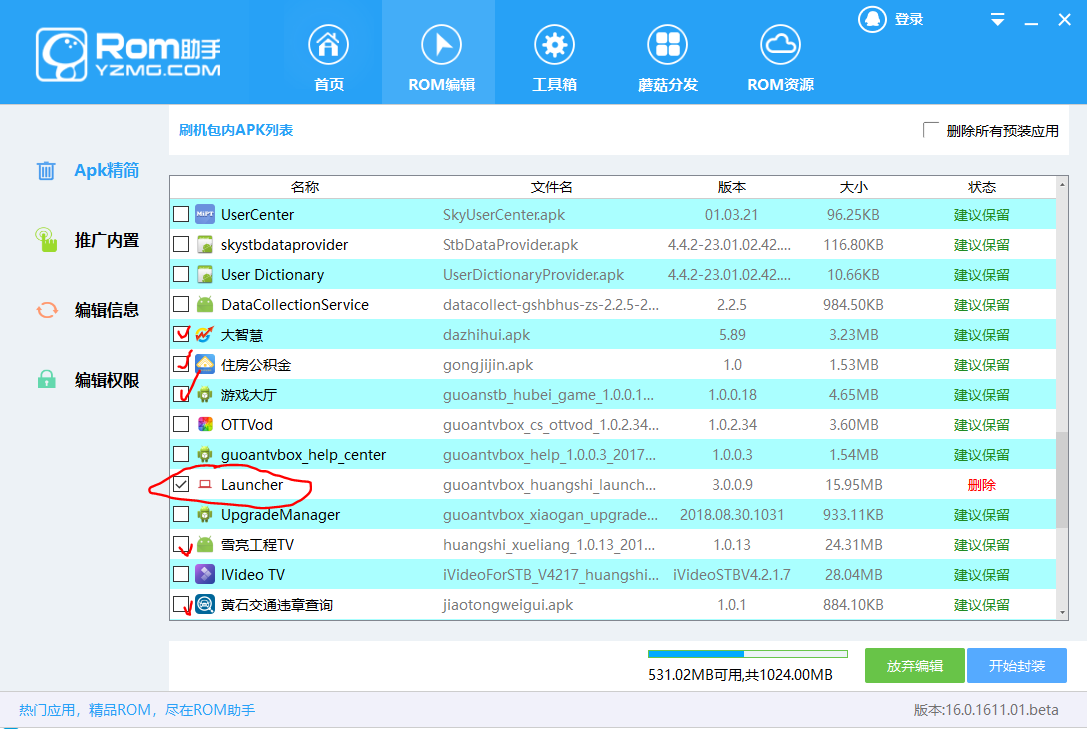Image resolution: width=1087 pixels, height=729 pixels.
Task: Click the IVideo TV app icon
Action: (205, 574)
